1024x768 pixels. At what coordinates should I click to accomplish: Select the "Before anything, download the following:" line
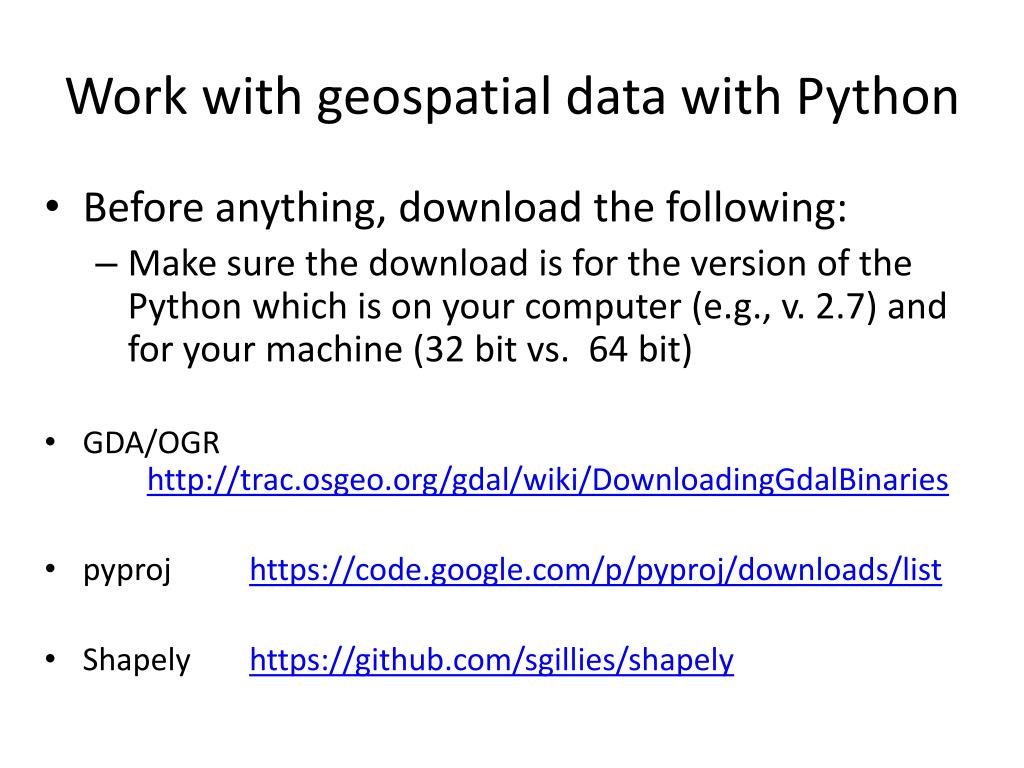(465, 208)
